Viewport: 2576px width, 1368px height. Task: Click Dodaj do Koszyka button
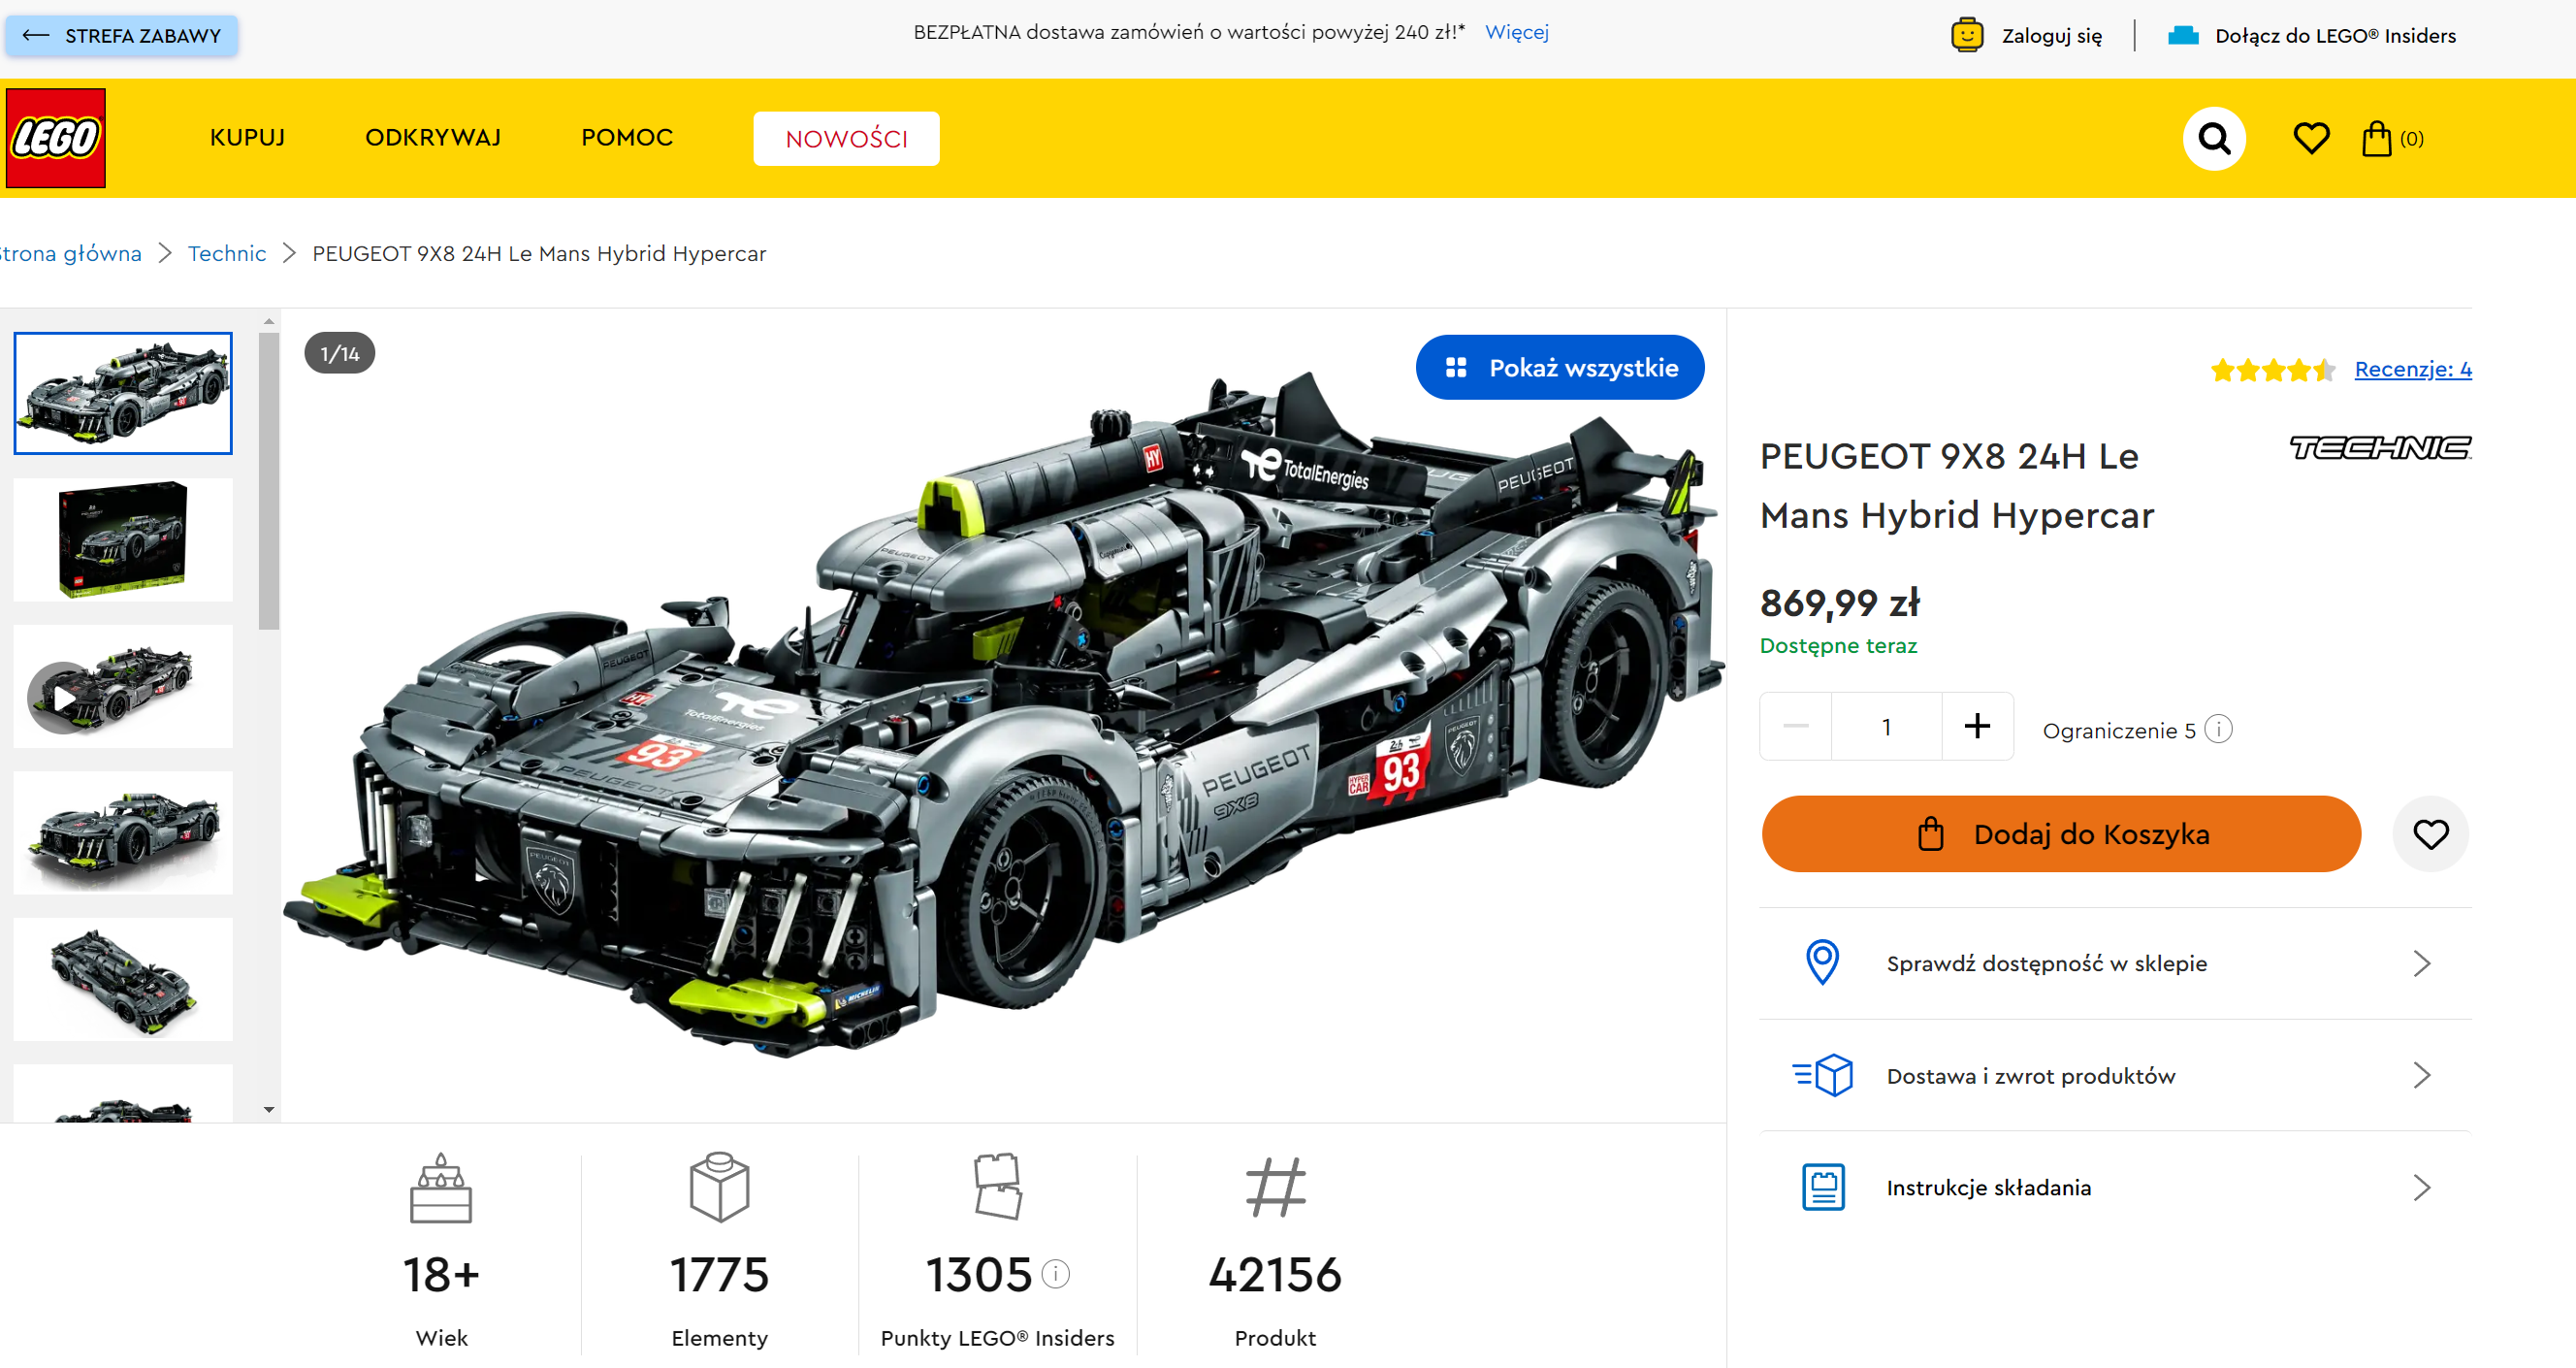2061,834
